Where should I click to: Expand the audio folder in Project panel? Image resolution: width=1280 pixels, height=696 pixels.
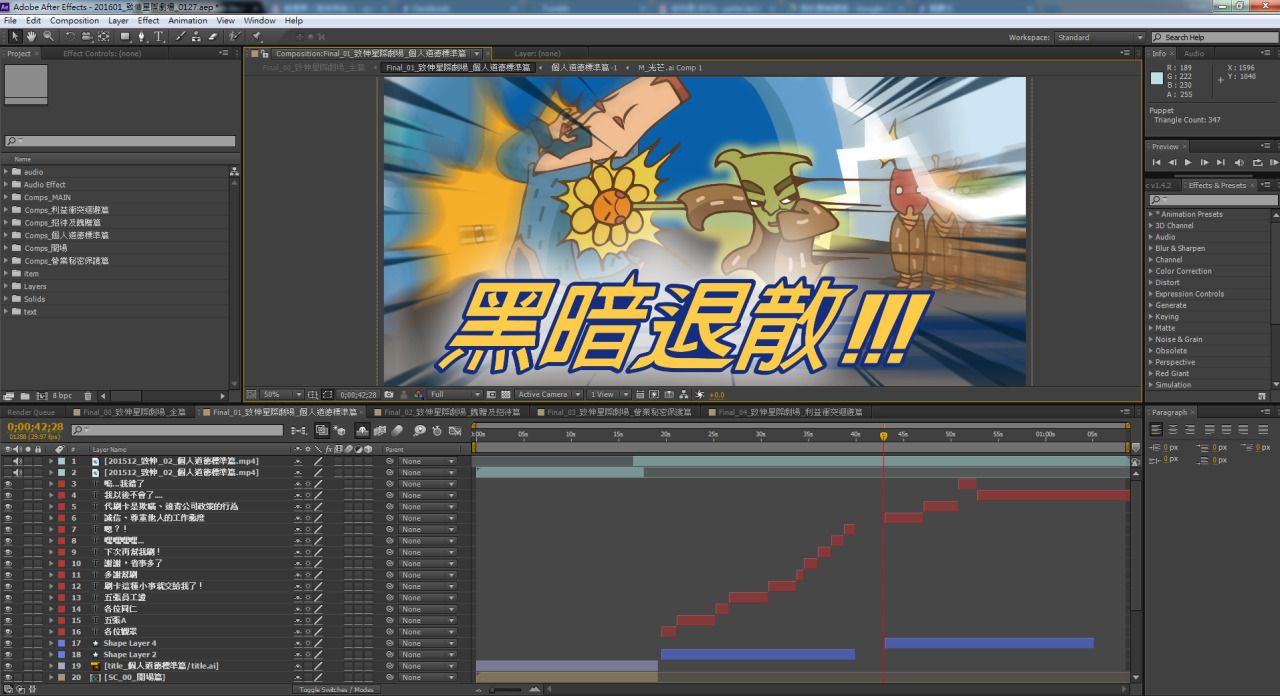click(x=6, y=172)
